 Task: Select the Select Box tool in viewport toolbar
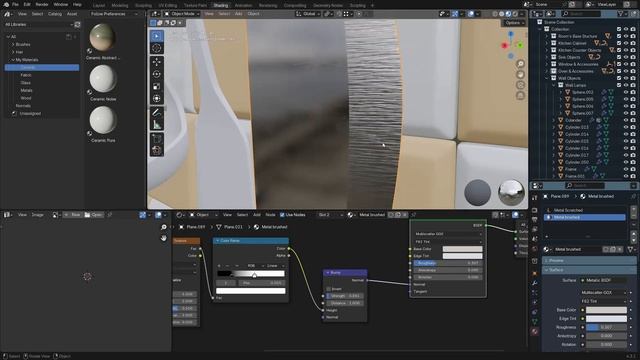(x=156, y=36)
